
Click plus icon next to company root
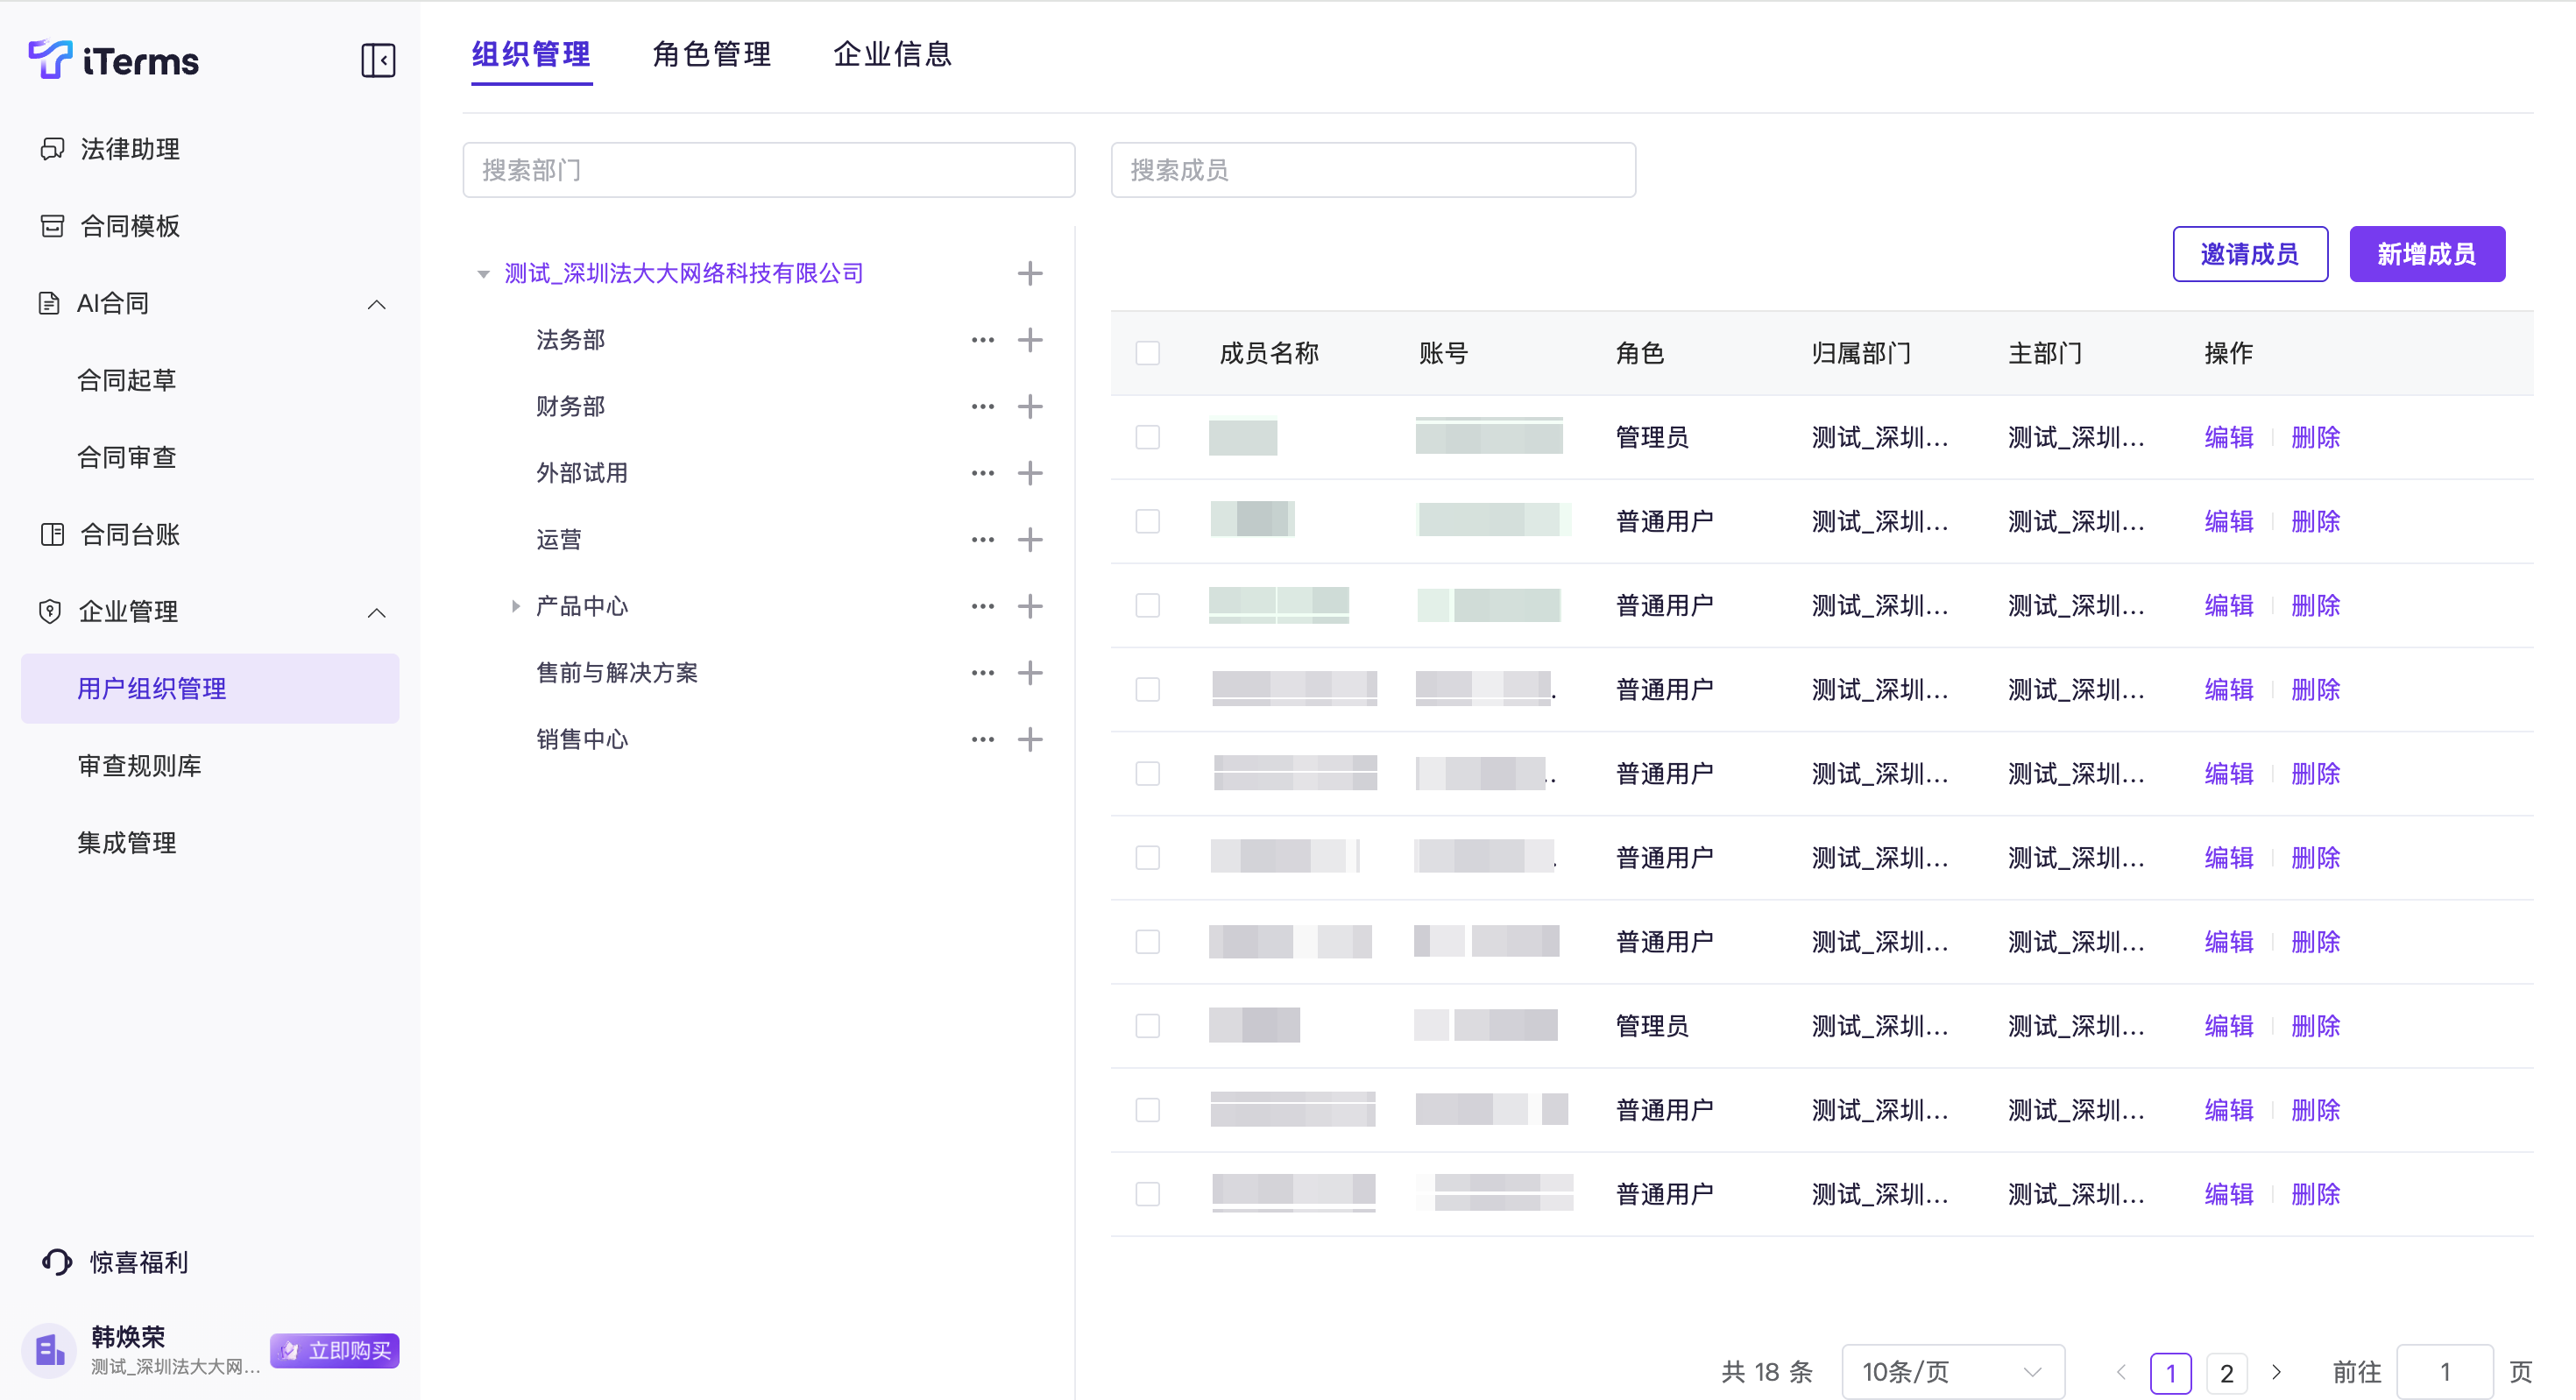point(1029,273)
